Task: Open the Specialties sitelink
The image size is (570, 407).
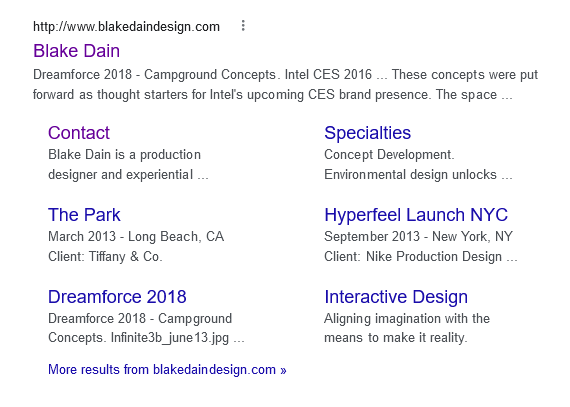Action: point(368,133)
